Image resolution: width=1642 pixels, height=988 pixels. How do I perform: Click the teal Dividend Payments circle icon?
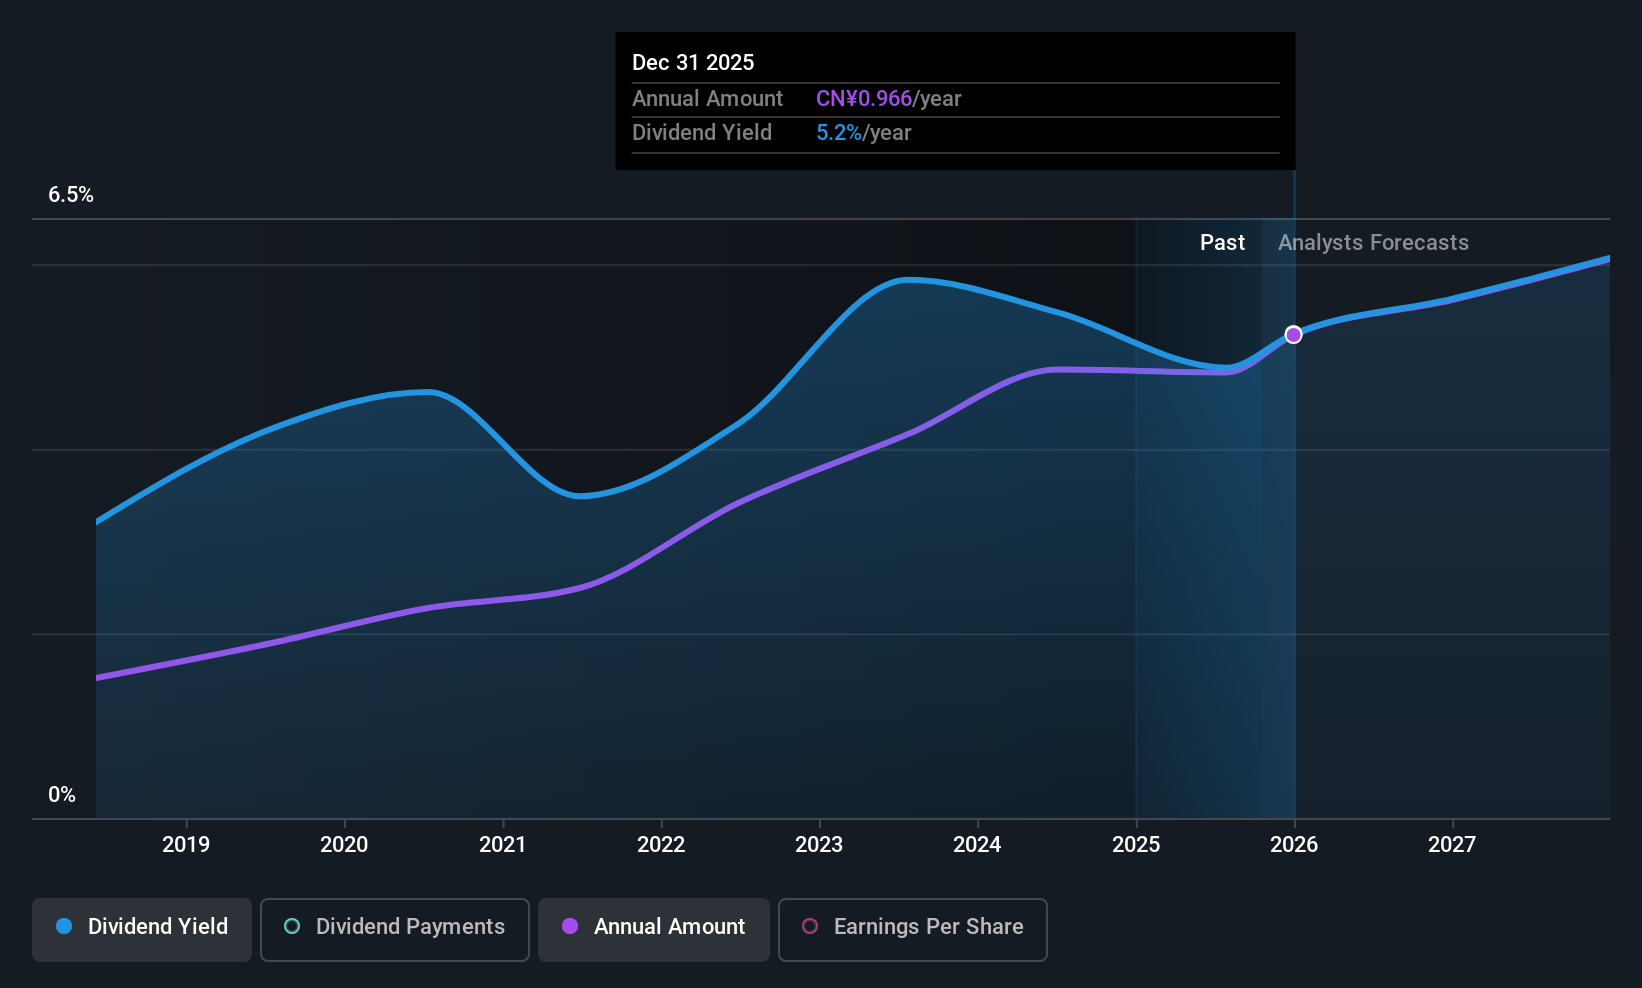[292, 927]
